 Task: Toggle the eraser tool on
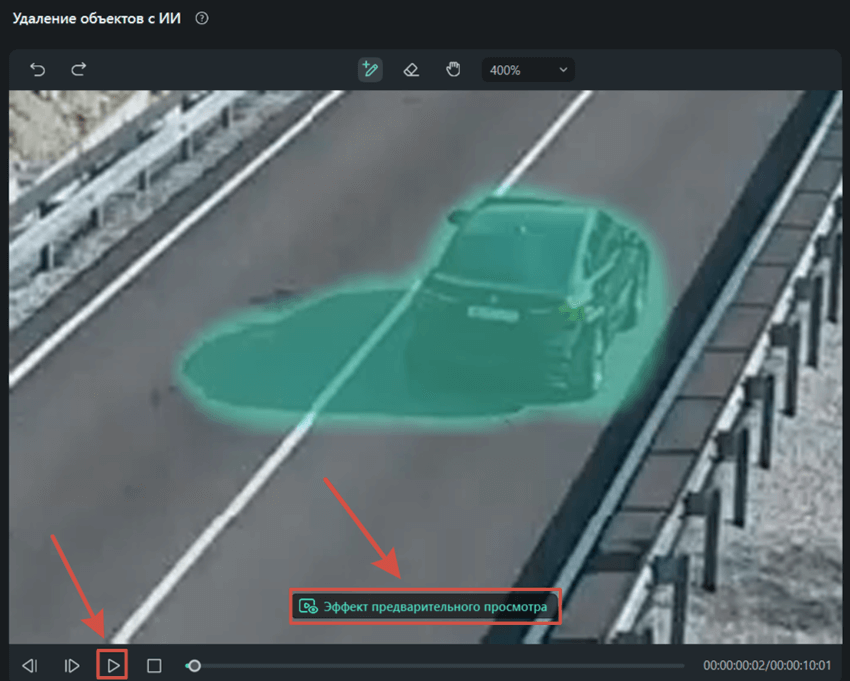tap(411, 69)
